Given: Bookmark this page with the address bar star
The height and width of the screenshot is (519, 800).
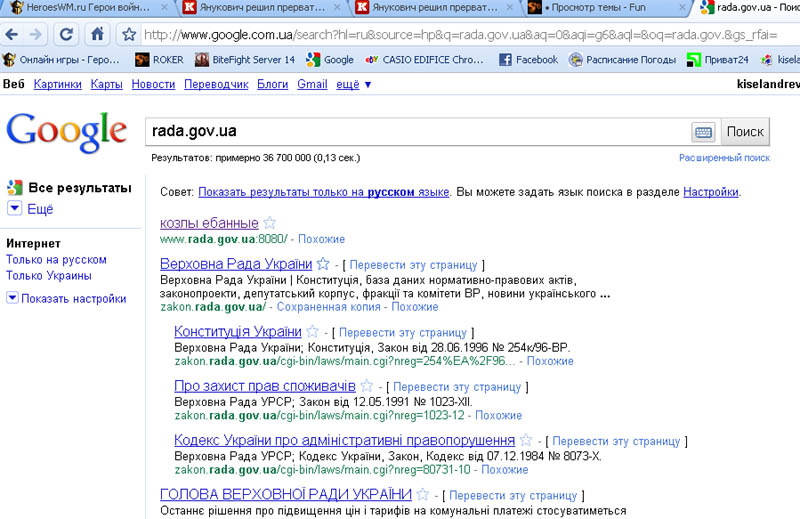Looking at the screenshot, I should point(129,34).
